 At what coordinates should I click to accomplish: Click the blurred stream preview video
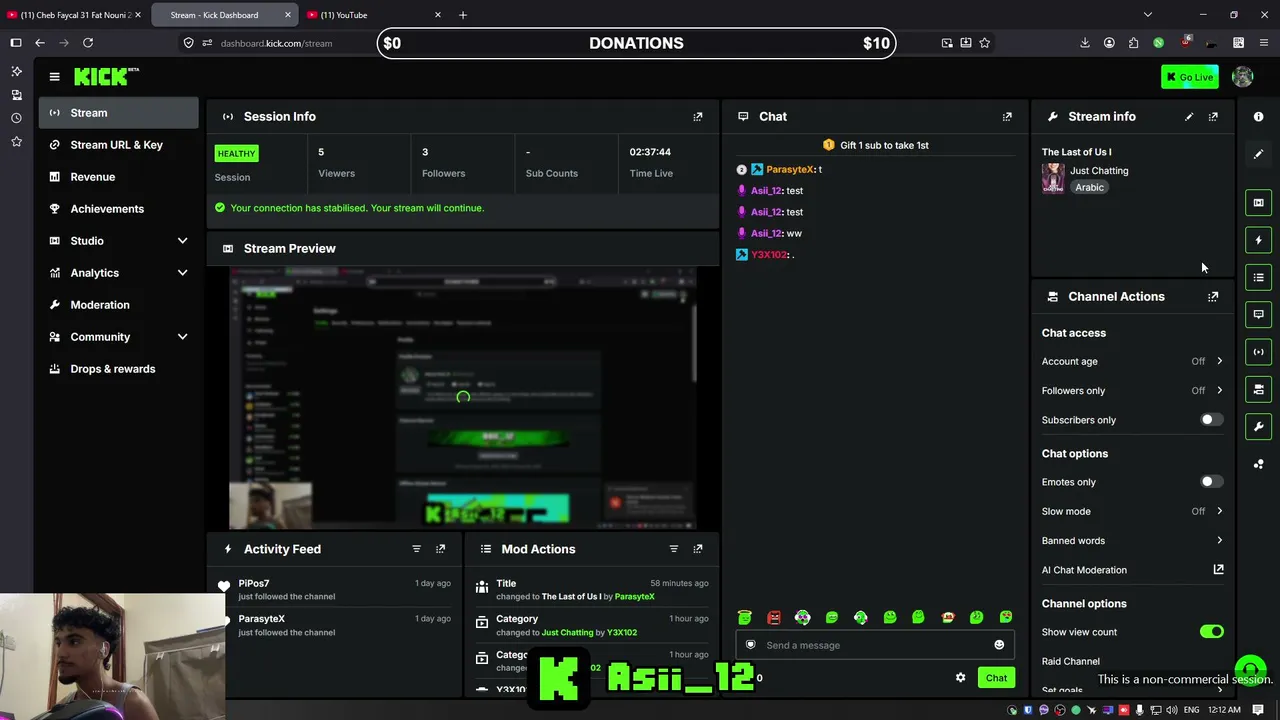point(462,398)
